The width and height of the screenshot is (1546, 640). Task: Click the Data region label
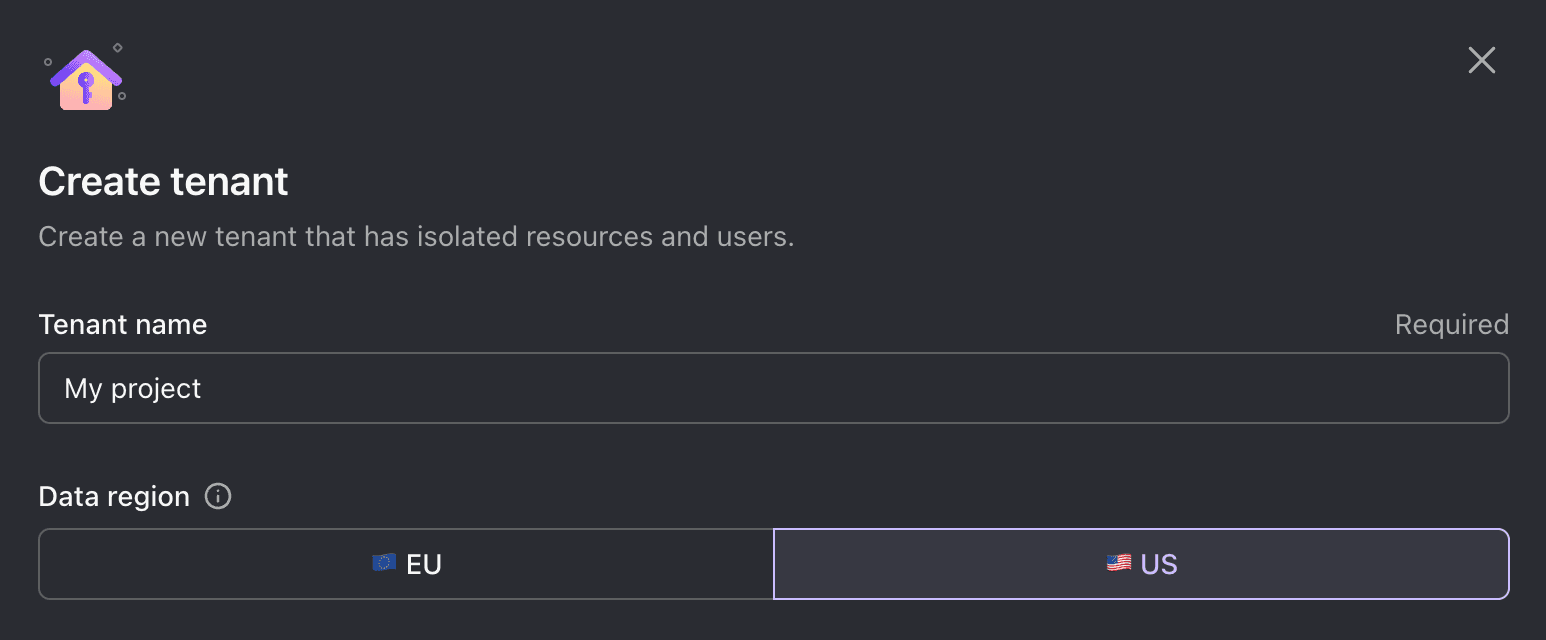(x=114, y=497)
